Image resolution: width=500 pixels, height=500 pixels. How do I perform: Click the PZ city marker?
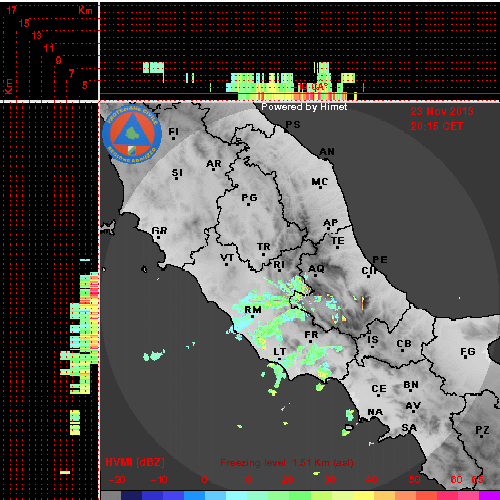[x=482, y=436]
